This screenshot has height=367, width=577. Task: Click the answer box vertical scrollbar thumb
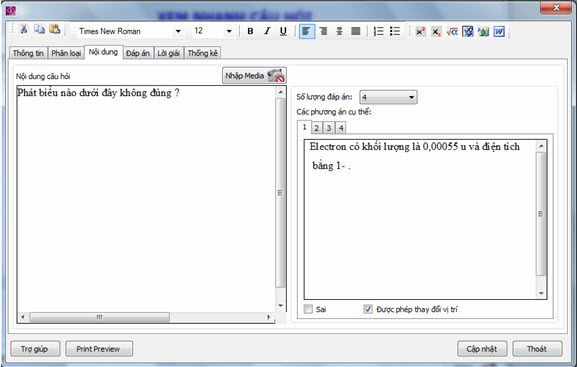541,214
